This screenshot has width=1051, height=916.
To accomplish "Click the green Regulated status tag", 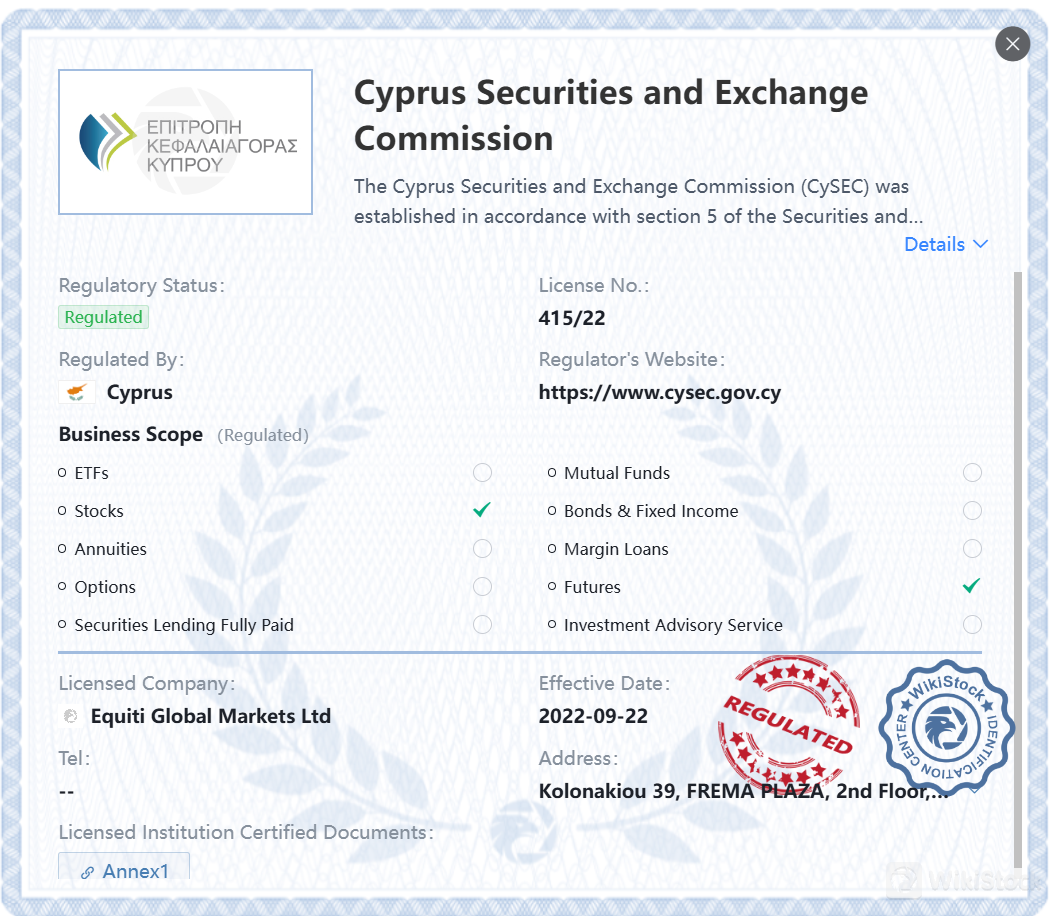I will 103,317.
